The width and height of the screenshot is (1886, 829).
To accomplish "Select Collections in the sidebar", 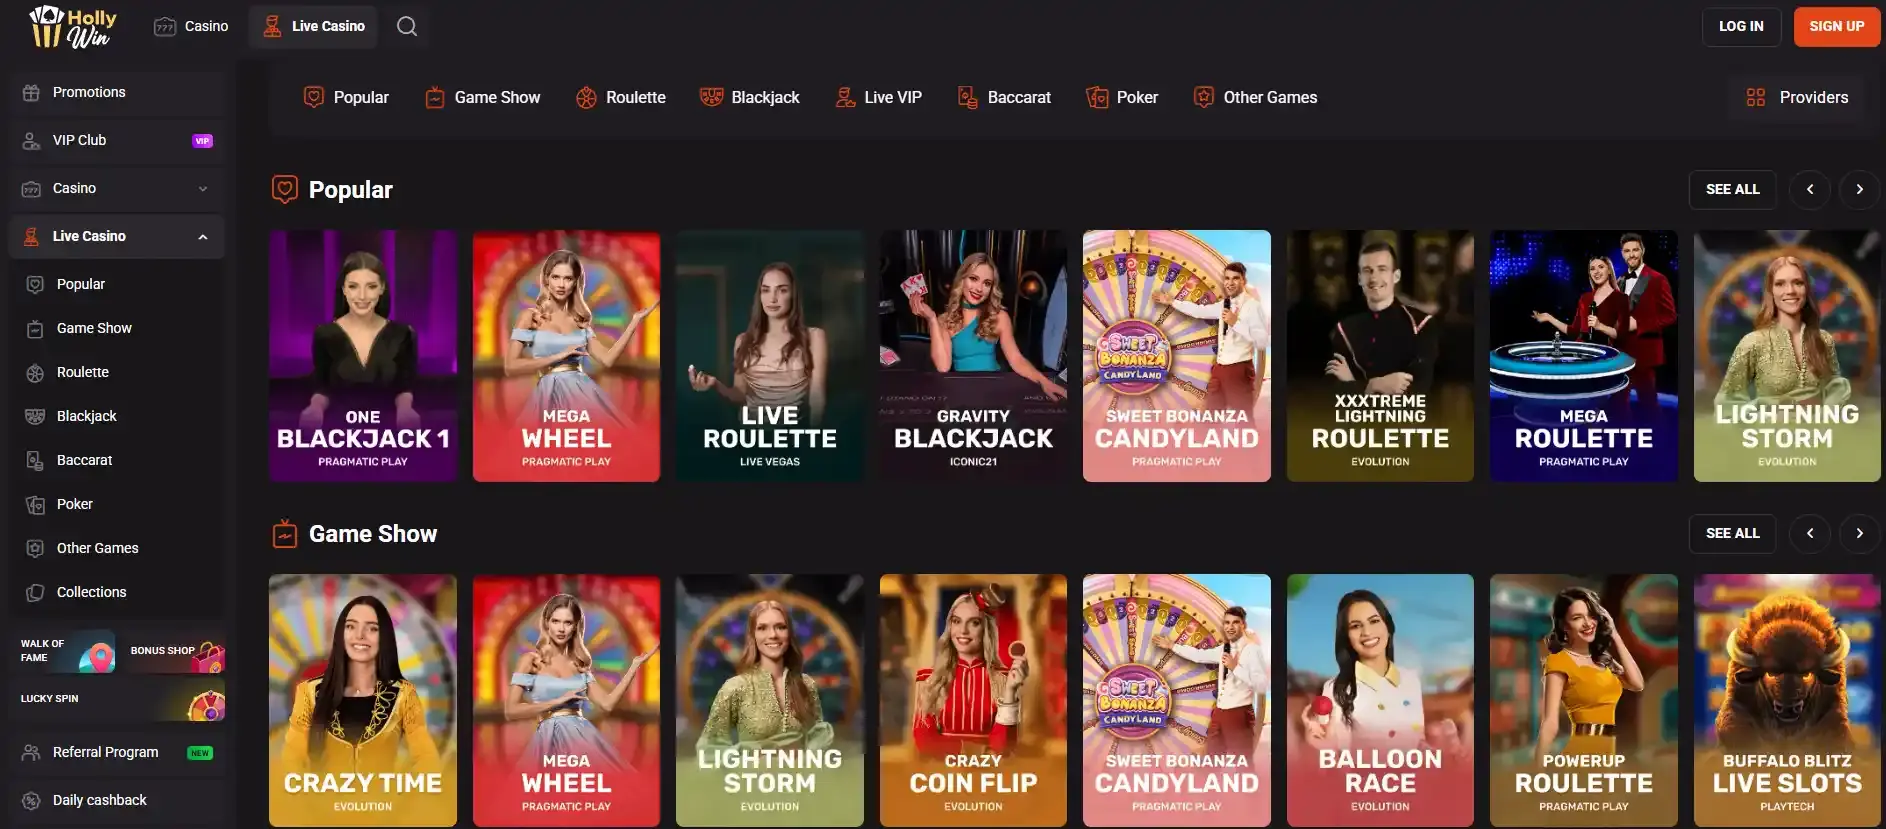I will click(x=118, y=592).
